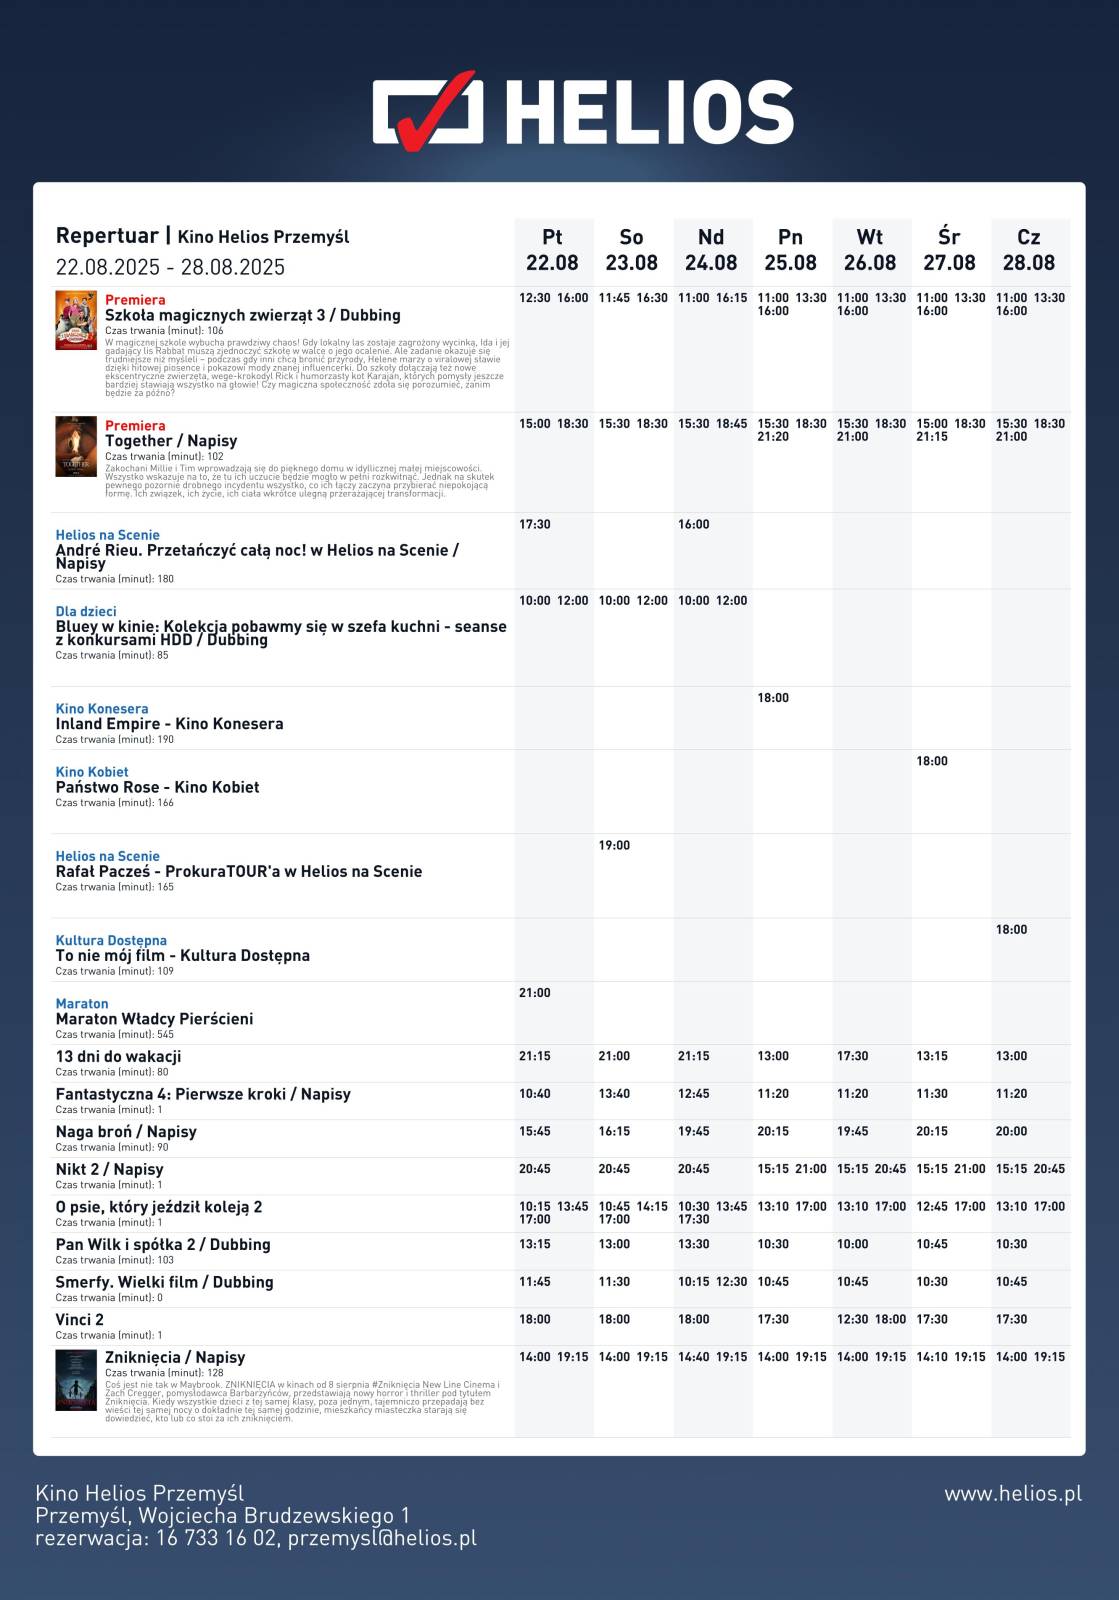Viewport: 1119px width, 1600px height.
Task: Select the Pn 25.08 day column header
Action: point(790,250)
